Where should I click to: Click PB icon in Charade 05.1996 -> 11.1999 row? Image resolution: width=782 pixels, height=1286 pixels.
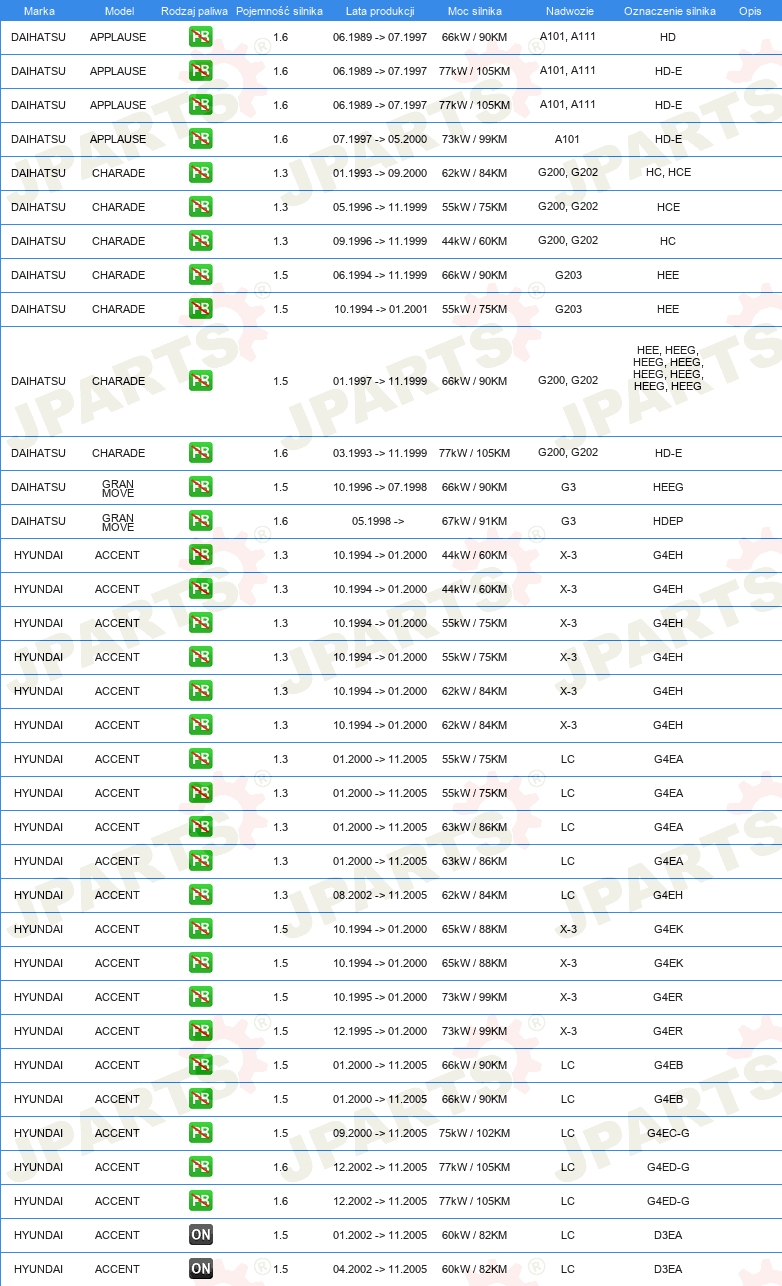(x=200, y=207)
